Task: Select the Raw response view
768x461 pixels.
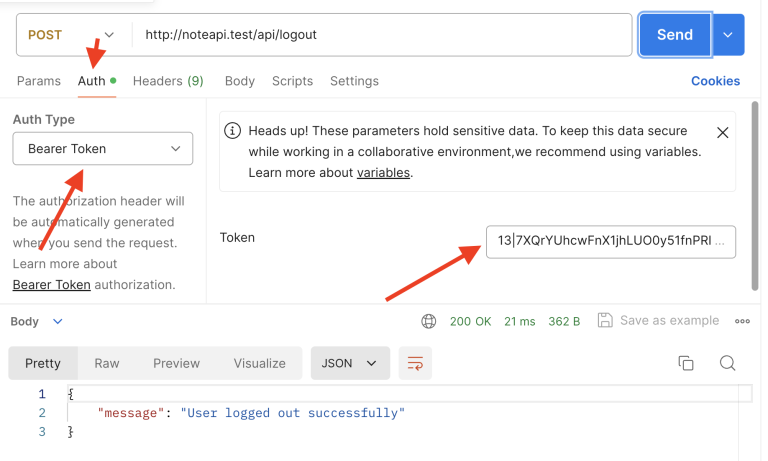Action: click(x=107, y=363)
